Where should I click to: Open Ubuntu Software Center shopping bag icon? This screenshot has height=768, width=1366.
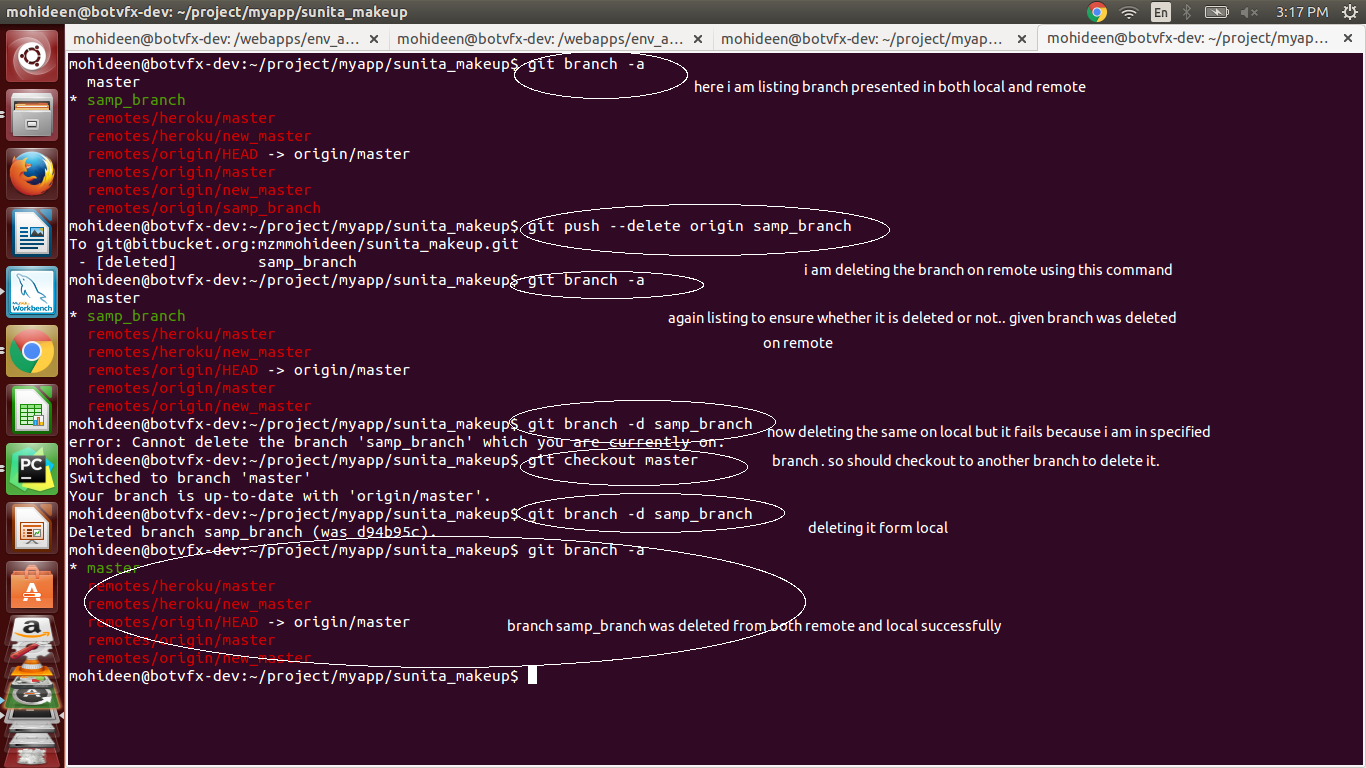pos(33,587)
